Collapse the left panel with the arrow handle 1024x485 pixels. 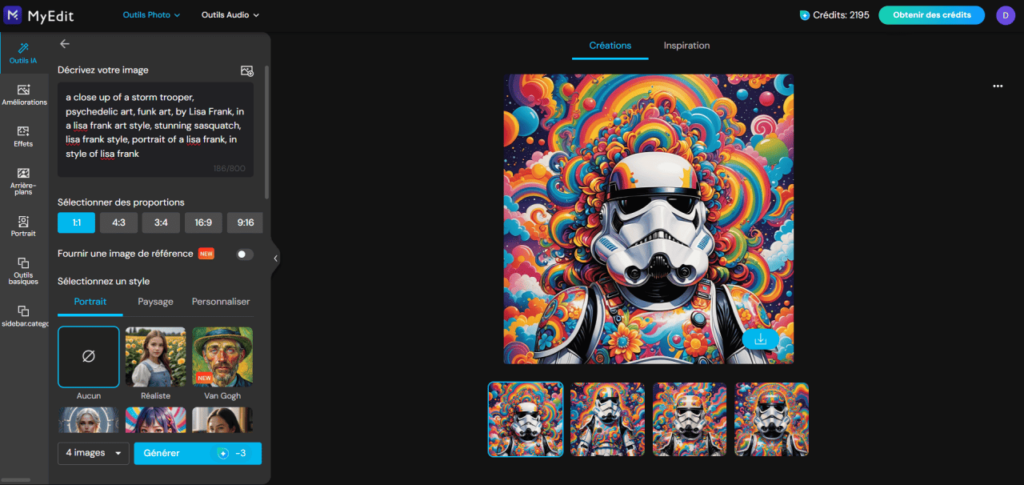(x=275, y=258)
